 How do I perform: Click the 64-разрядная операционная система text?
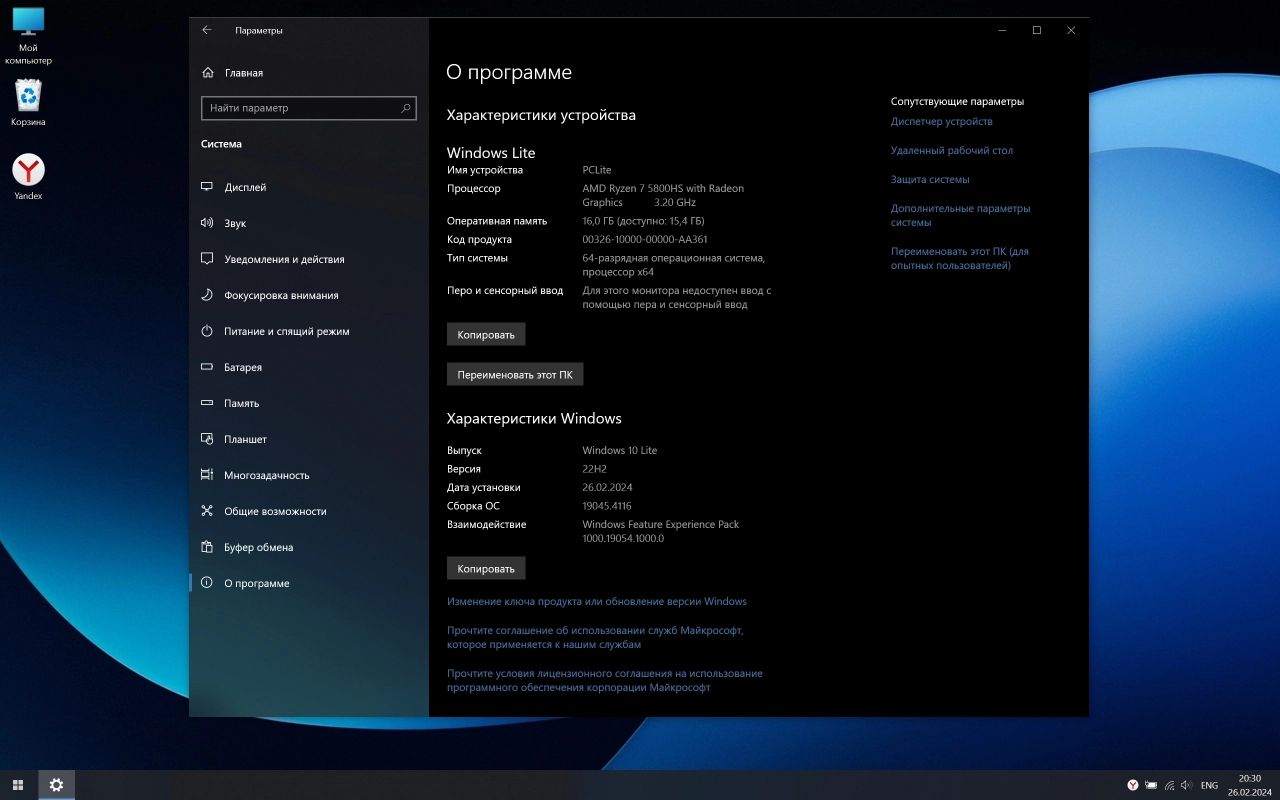[x=674, y=264]
